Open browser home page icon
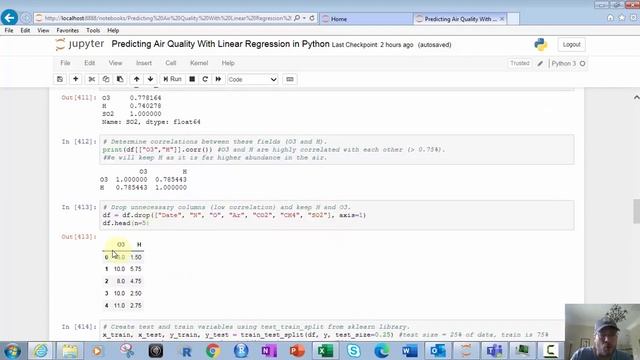 coord(610,18)
